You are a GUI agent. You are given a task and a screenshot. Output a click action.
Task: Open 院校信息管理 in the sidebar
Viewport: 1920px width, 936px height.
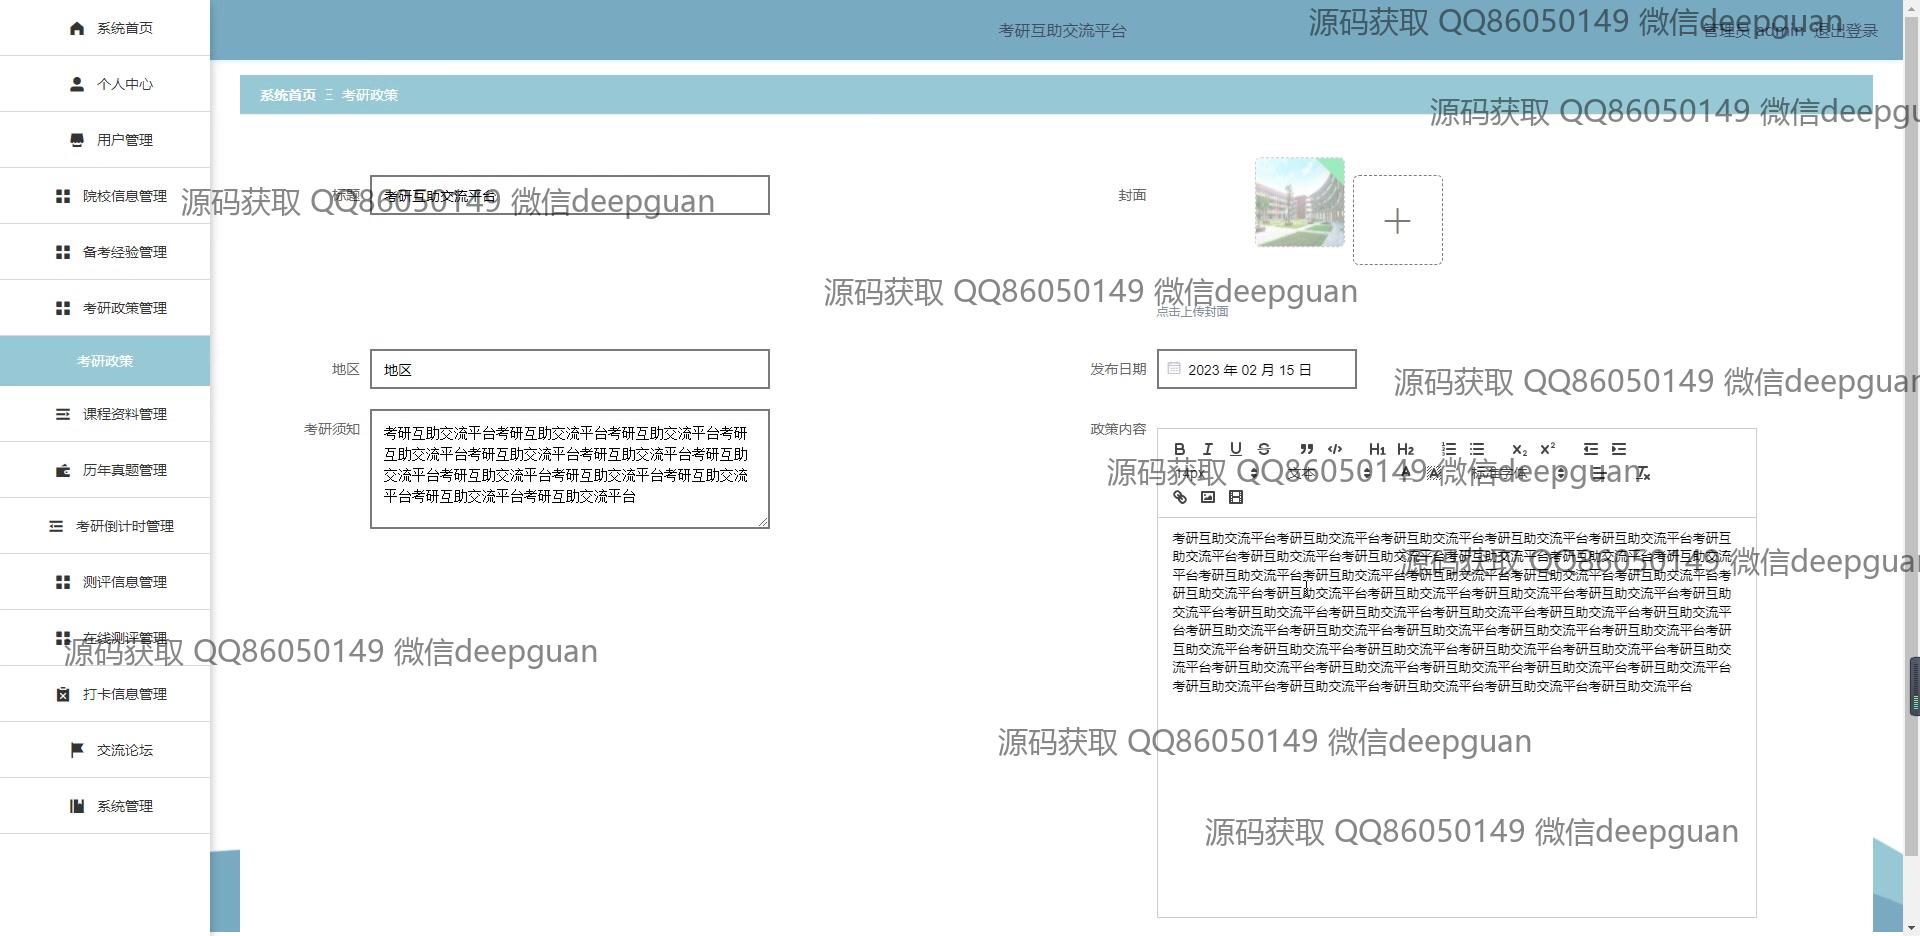click(x=124, y=196)
